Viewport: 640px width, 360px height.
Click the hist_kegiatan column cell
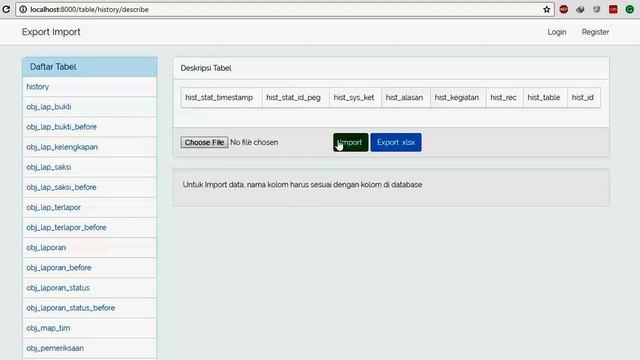tap(458, 98)
